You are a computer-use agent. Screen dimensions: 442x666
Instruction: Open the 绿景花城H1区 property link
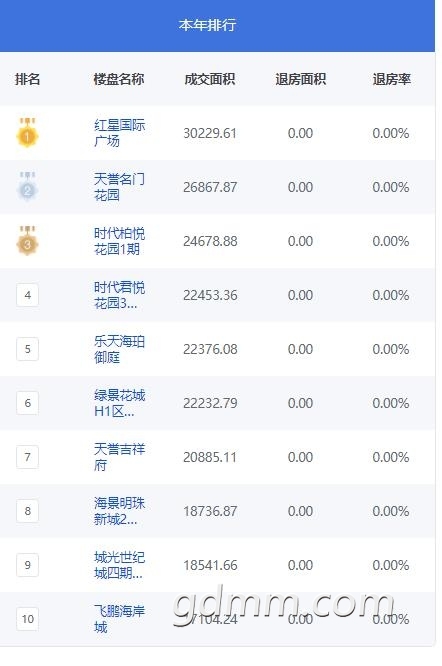119,403
